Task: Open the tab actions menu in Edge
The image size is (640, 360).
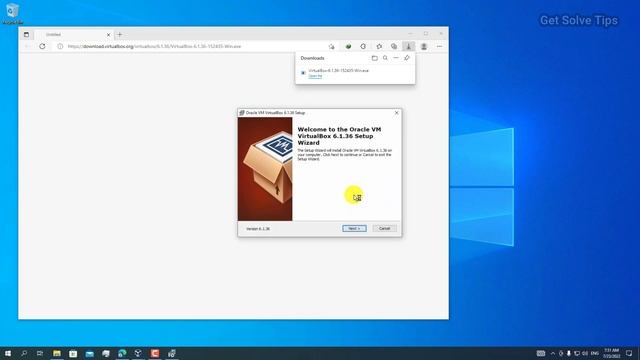Action: coord(27,35)
